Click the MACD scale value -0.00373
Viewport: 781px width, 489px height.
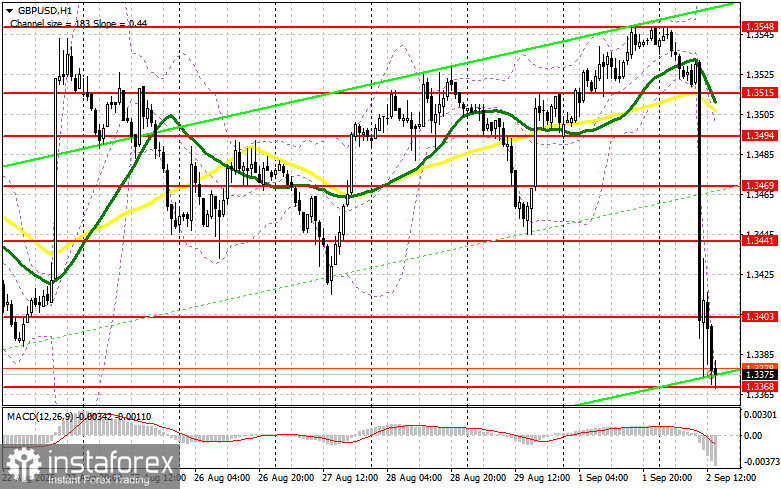[x=760, y=462]
